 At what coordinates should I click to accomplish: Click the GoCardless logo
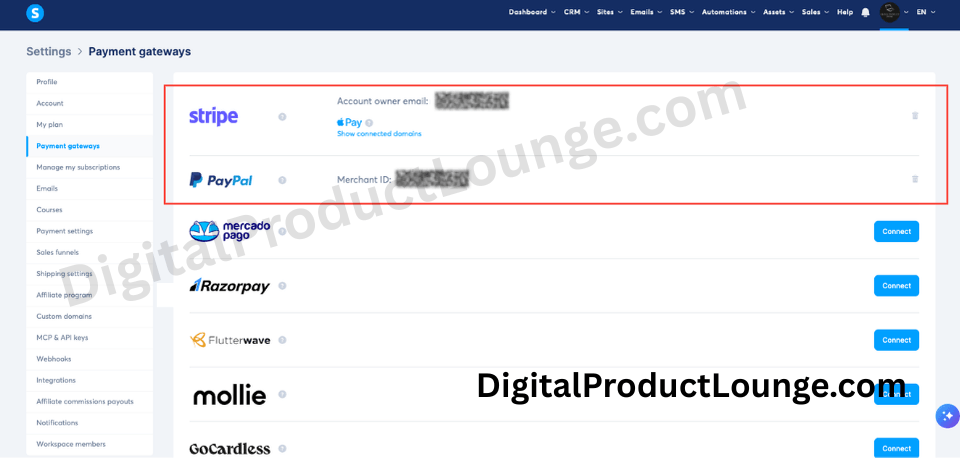coord(230,449)
